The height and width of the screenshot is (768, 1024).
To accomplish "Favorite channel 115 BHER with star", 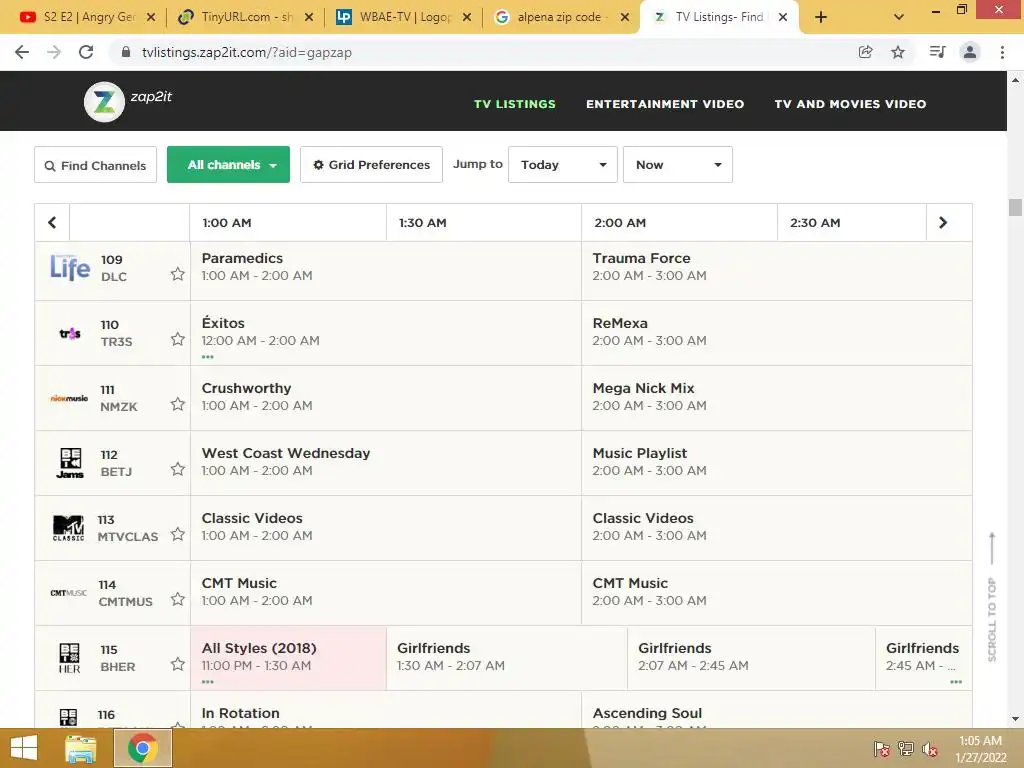I will tap(178, 664).
